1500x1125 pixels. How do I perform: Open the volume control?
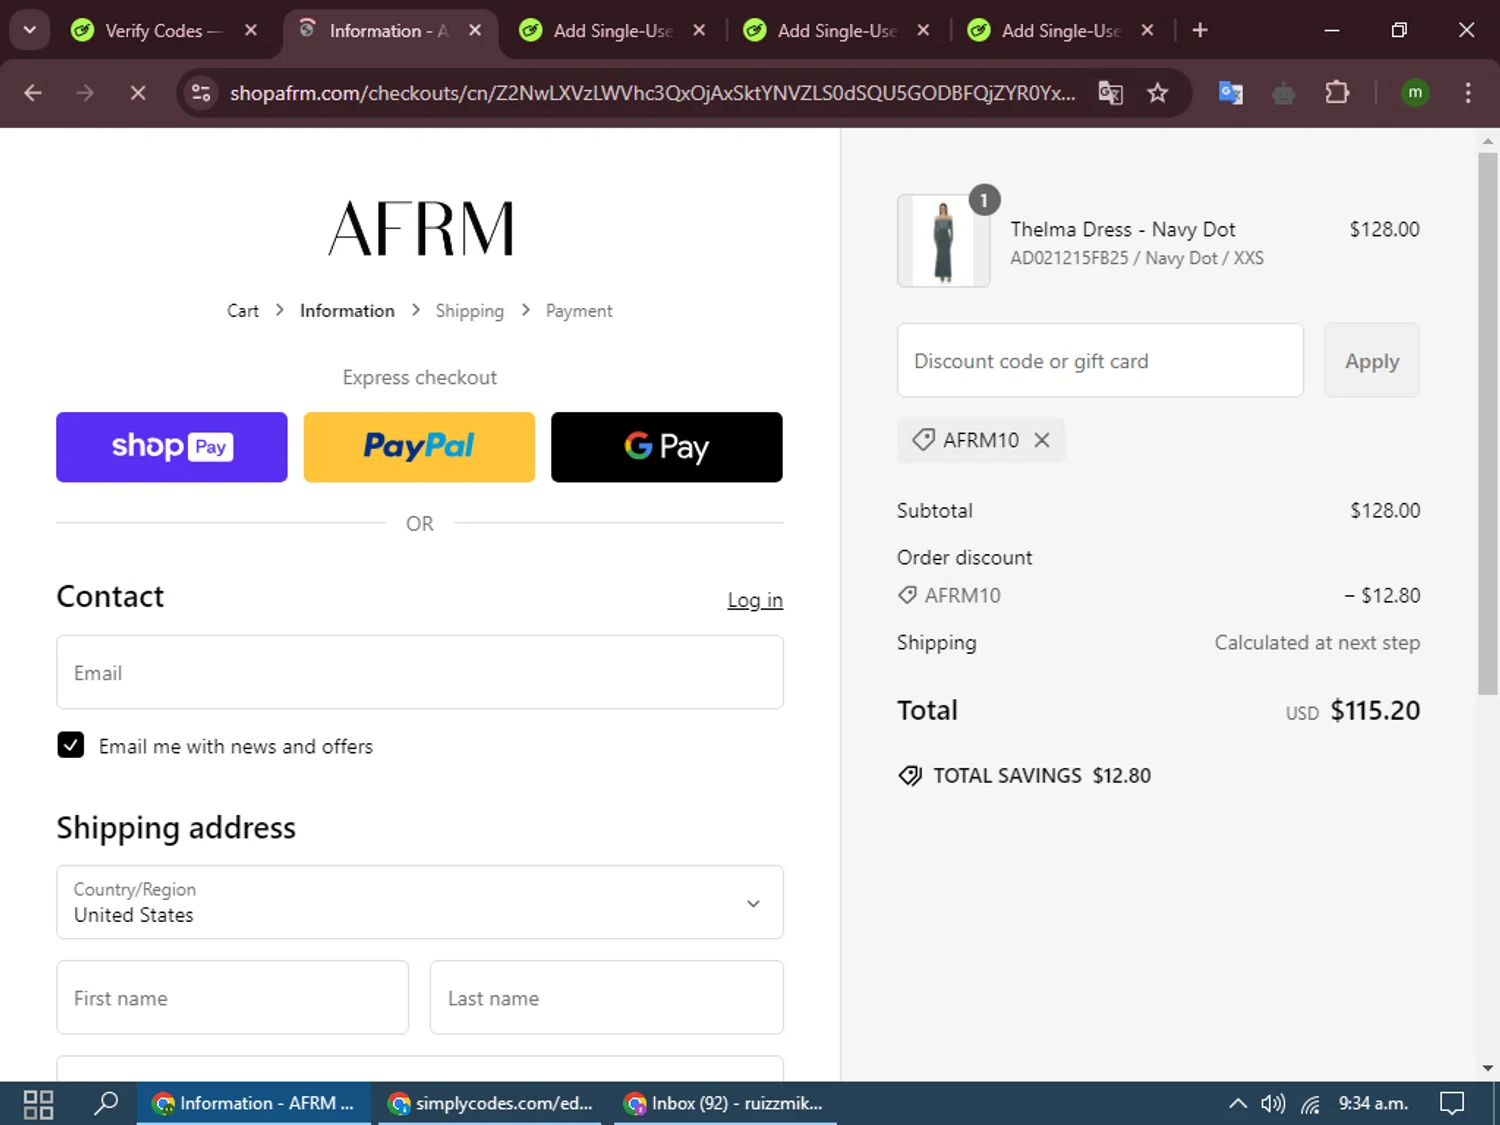[x=1273, y=1104]
